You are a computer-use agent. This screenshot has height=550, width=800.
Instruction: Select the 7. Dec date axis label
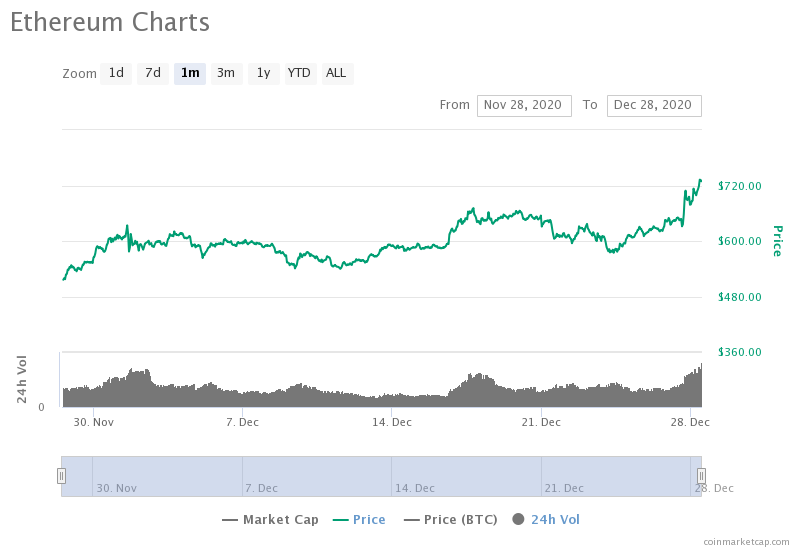point(242,422)
